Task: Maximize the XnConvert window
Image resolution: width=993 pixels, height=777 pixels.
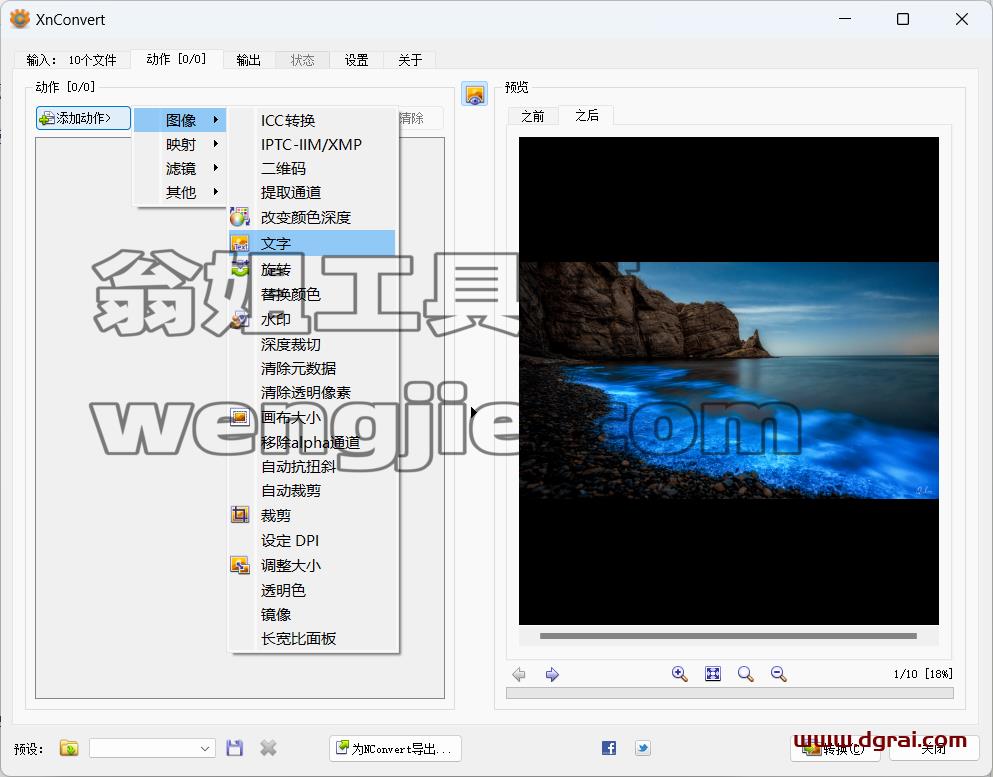Action: tap(903, 19)
